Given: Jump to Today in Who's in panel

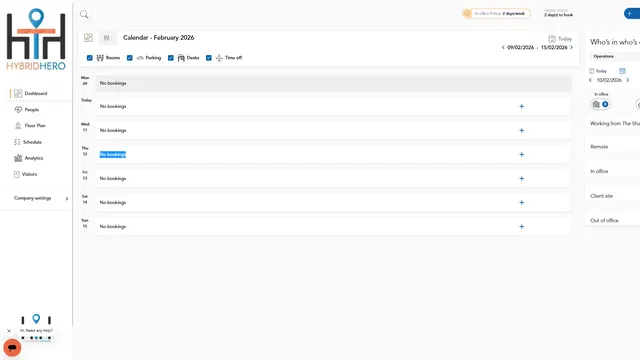Looking at the screenshot, I should pos(598,71).
